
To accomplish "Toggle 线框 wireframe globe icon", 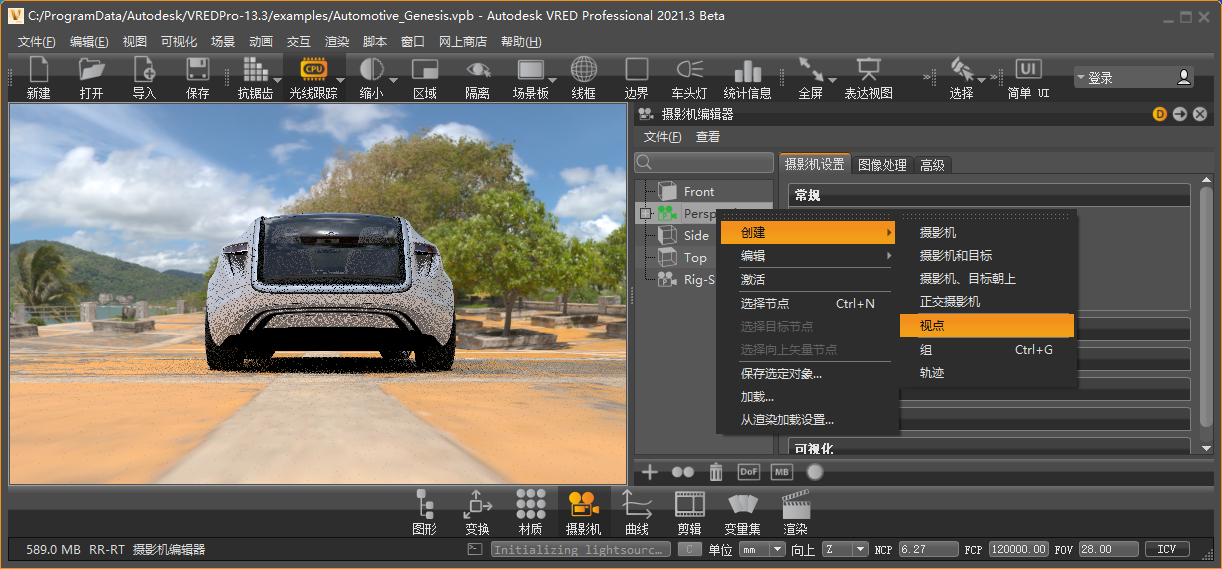I will (x=584, y=70).
